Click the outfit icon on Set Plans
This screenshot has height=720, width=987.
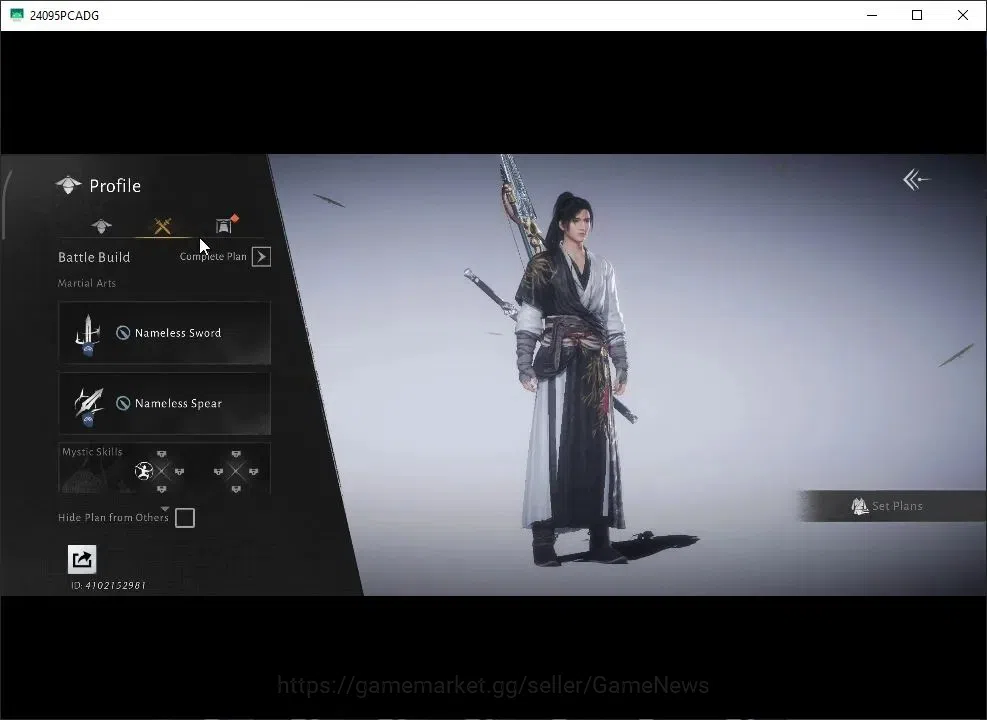[x=859, y=506]
